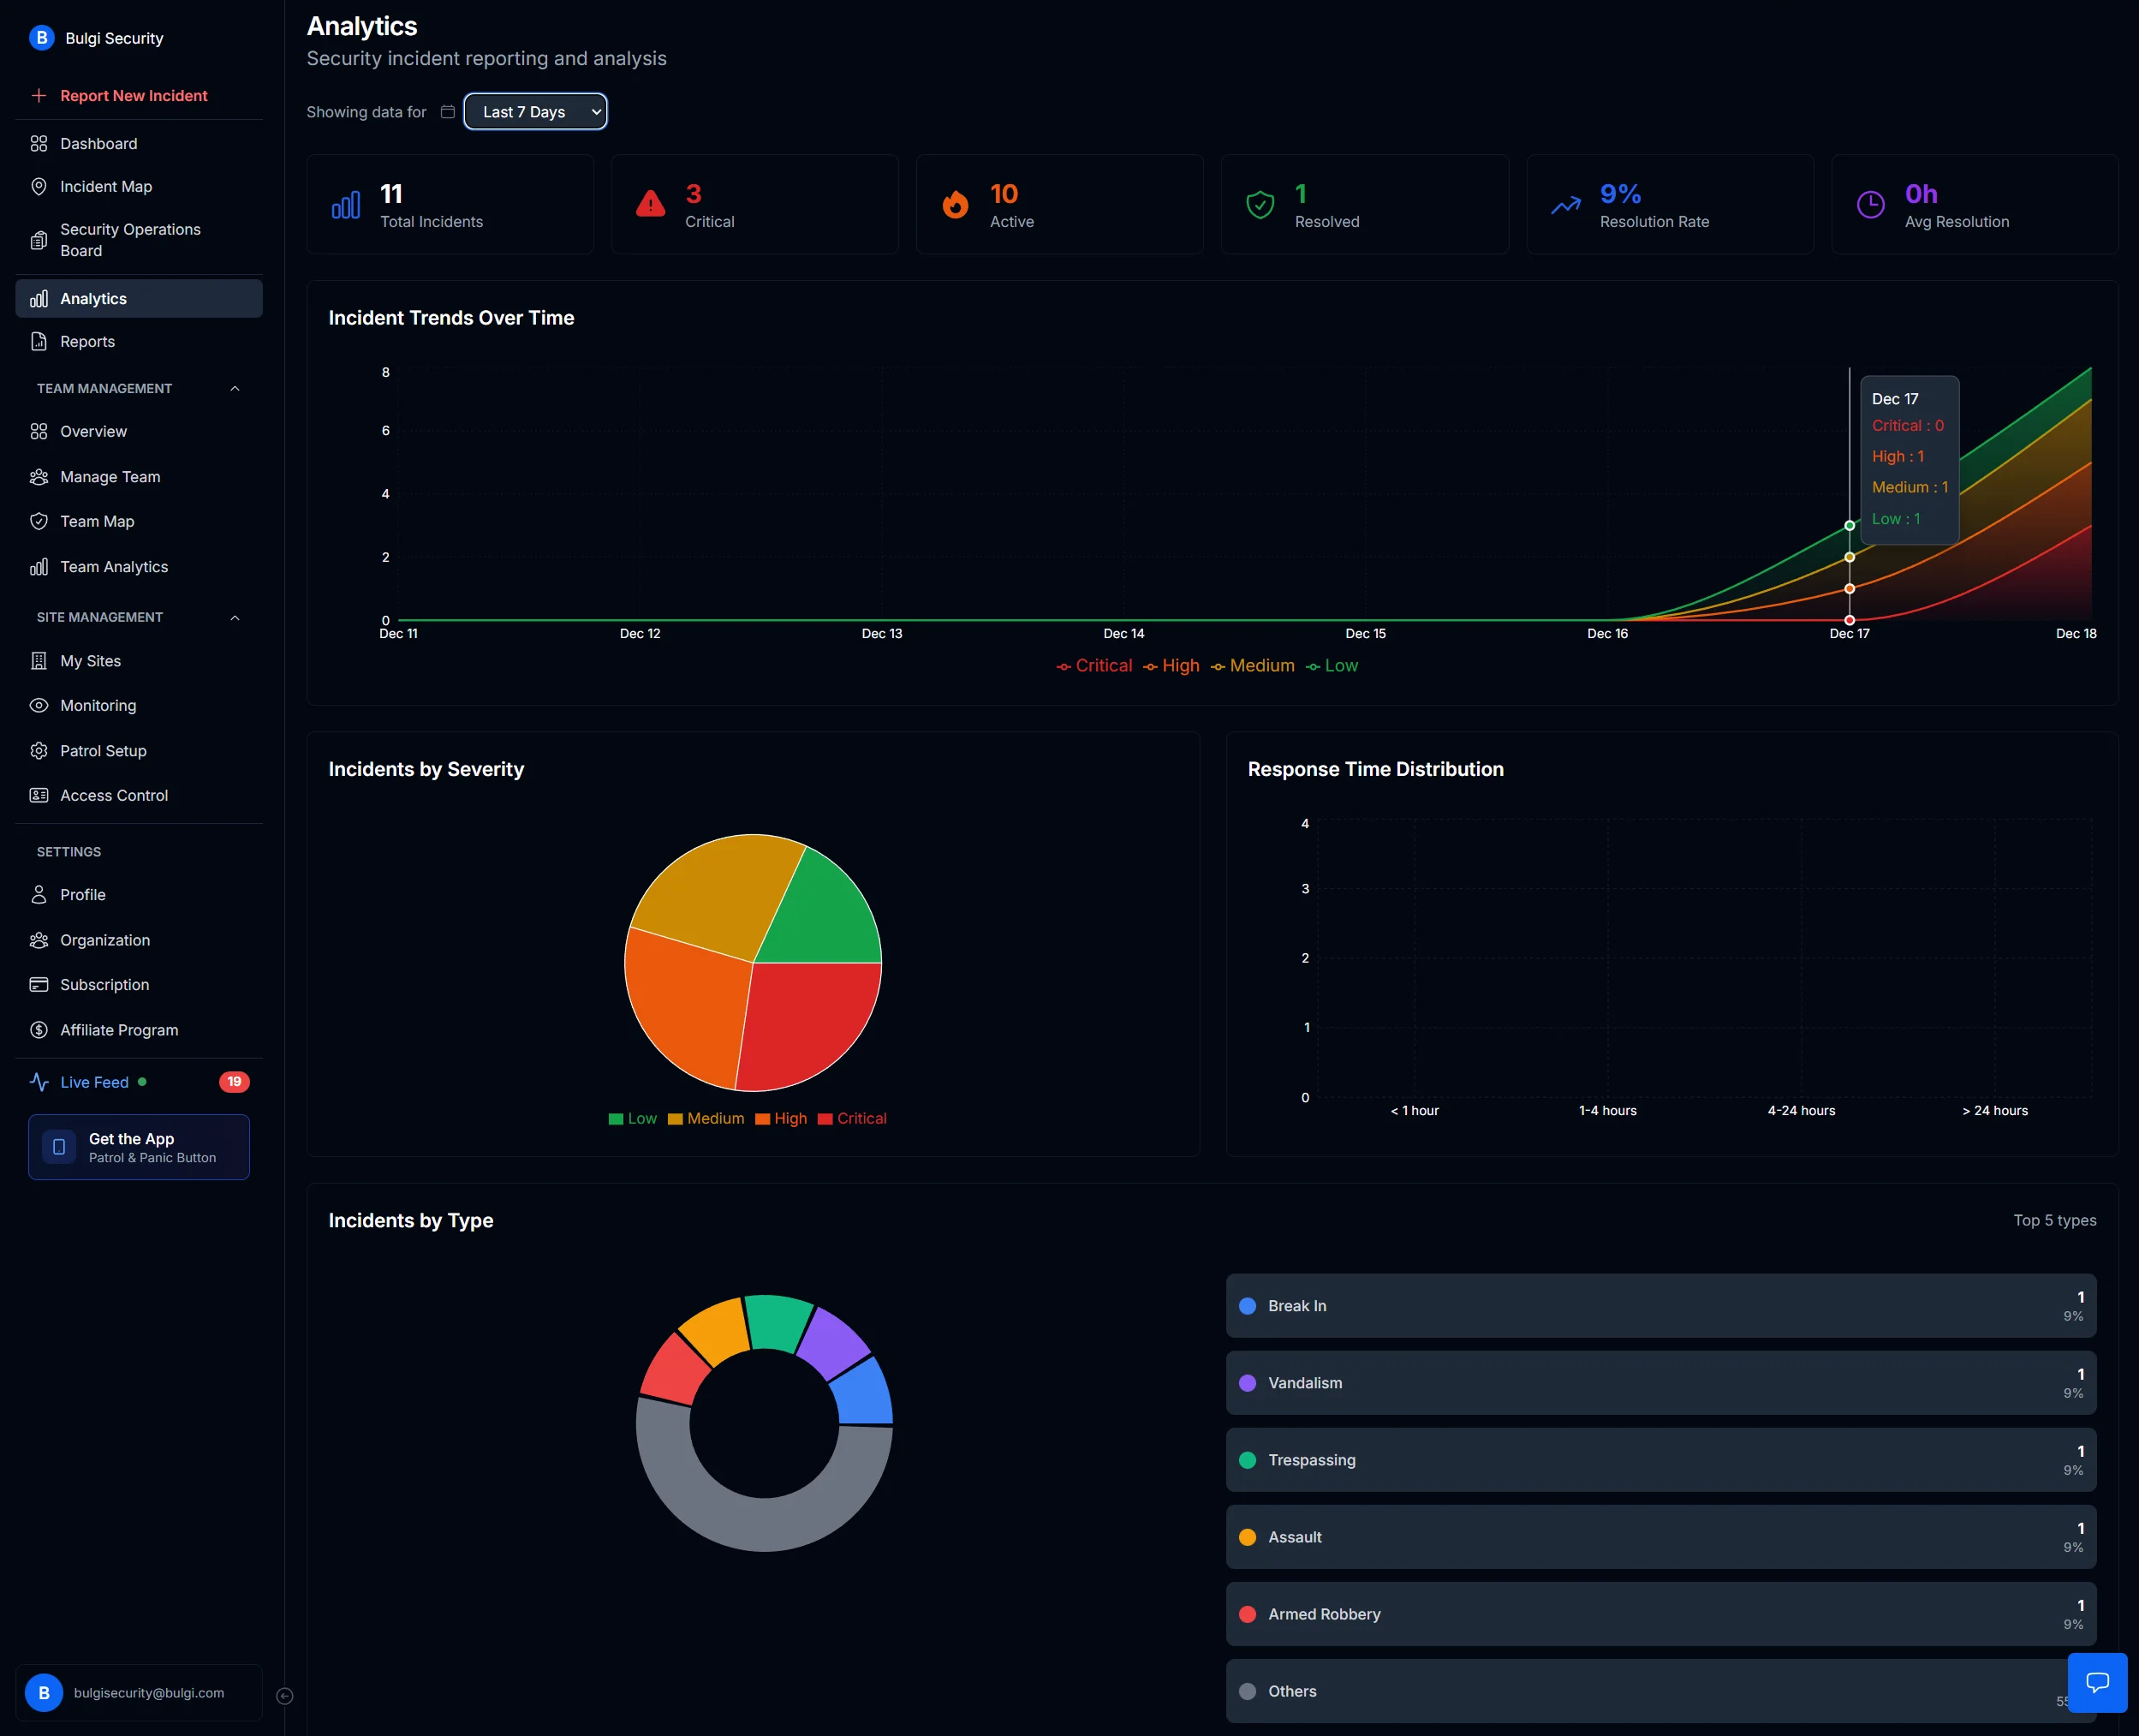The width and height of the screenshot is (2139, 1736).
Task: Collapse the Site Management section
Action: point(235,617)
